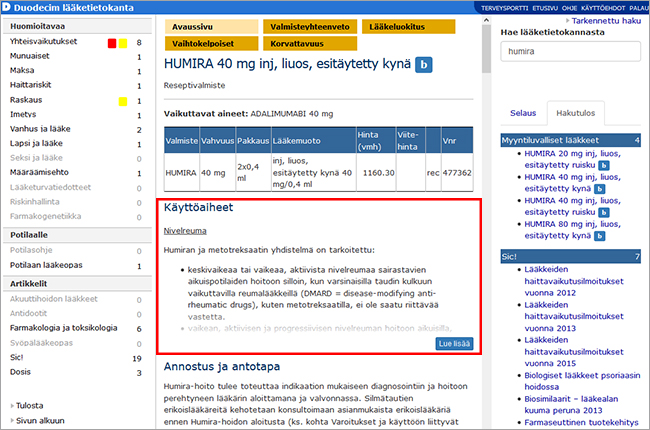Click the 477362 Vnr table cell
The width and height of the screenshot is (650, 430).
pos(457,173)
